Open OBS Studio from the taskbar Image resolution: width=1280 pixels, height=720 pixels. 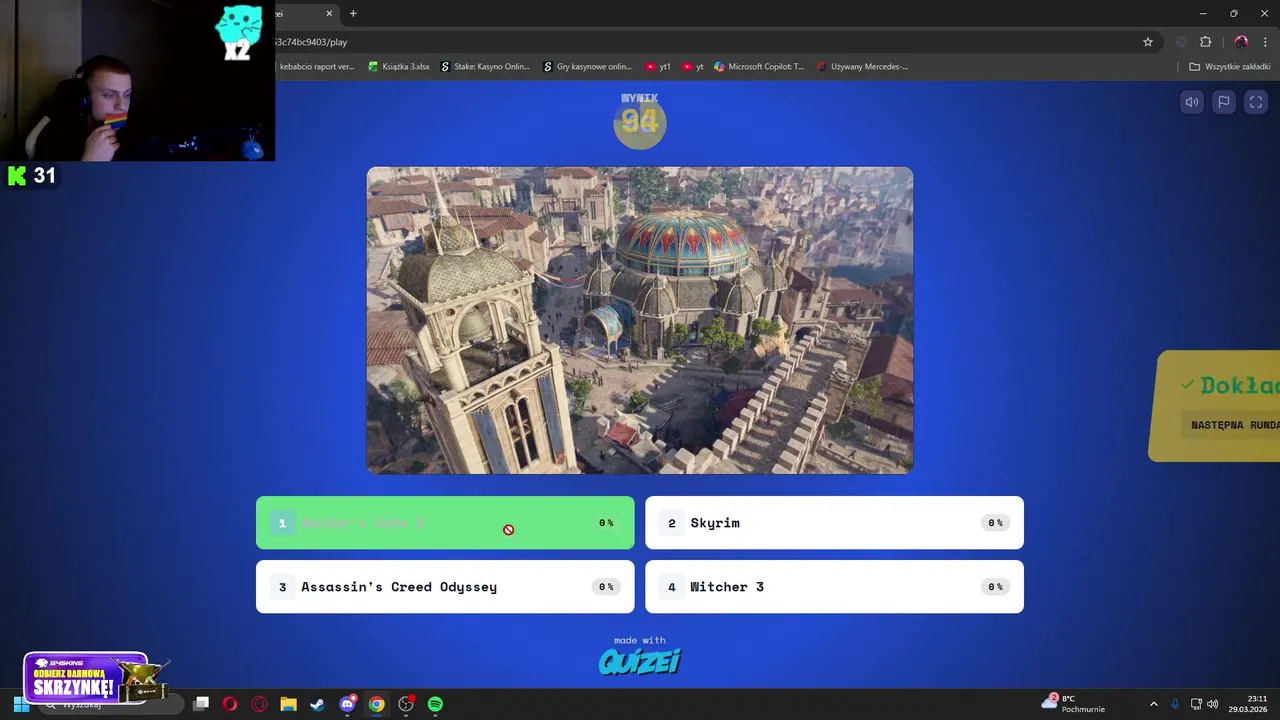(406, 704)
